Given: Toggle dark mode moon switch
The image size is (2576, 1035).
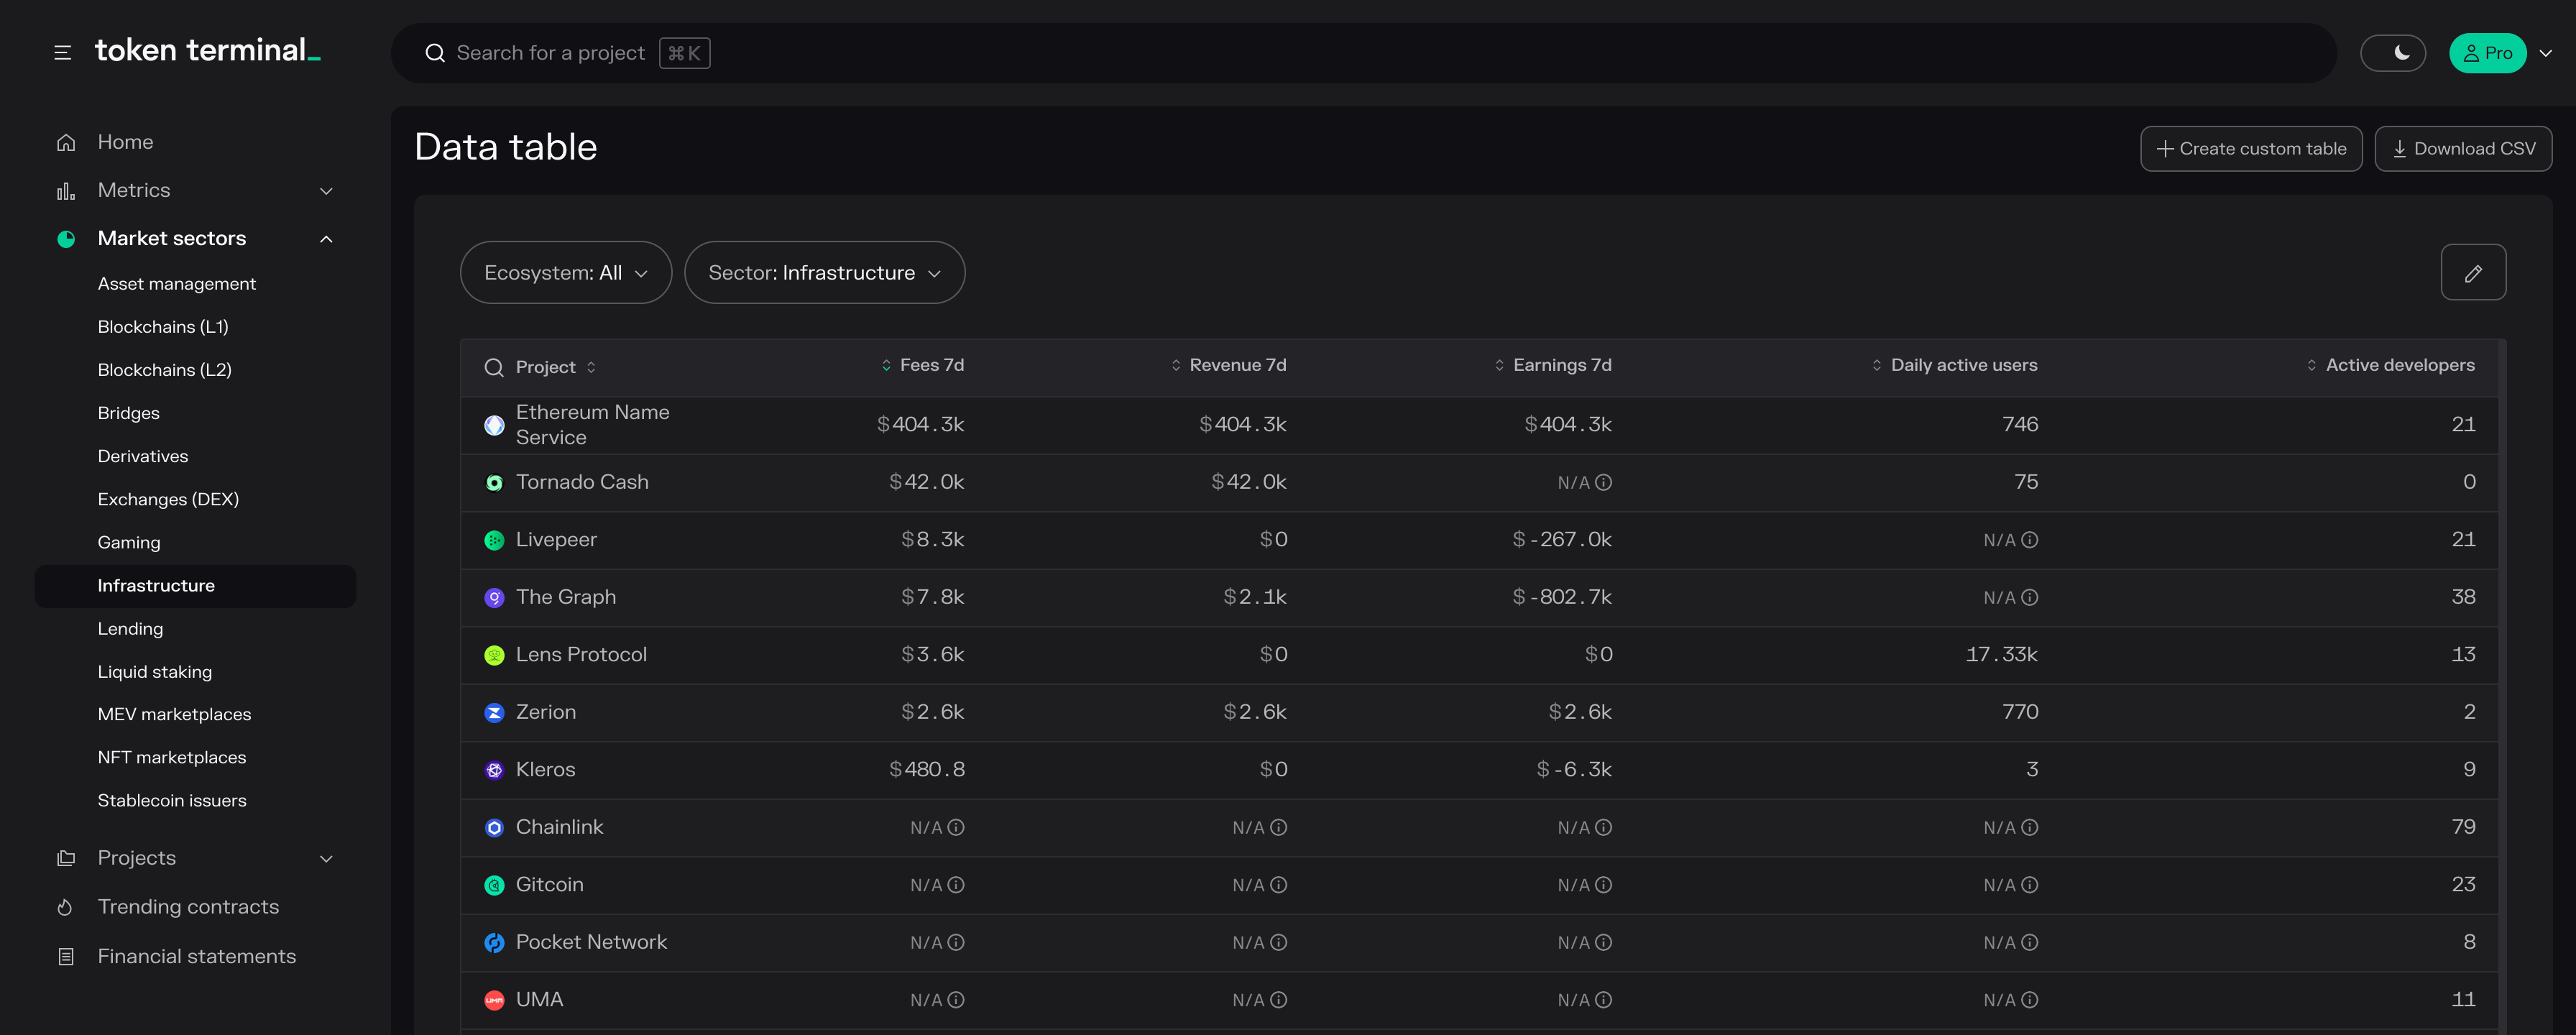Looking at the screenshot, I should pyautogui.click(x=2392, y=53).
